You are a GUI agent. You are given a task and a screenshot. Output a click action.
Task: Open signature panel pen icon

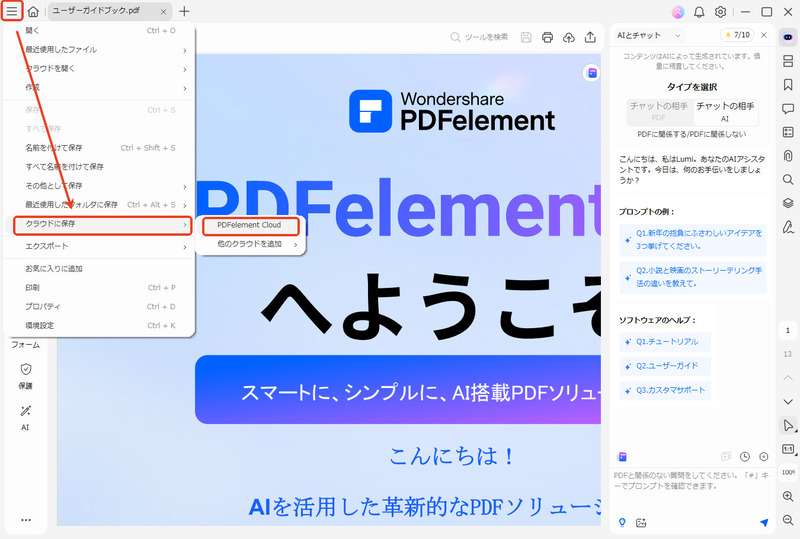(x=788, y=227)
